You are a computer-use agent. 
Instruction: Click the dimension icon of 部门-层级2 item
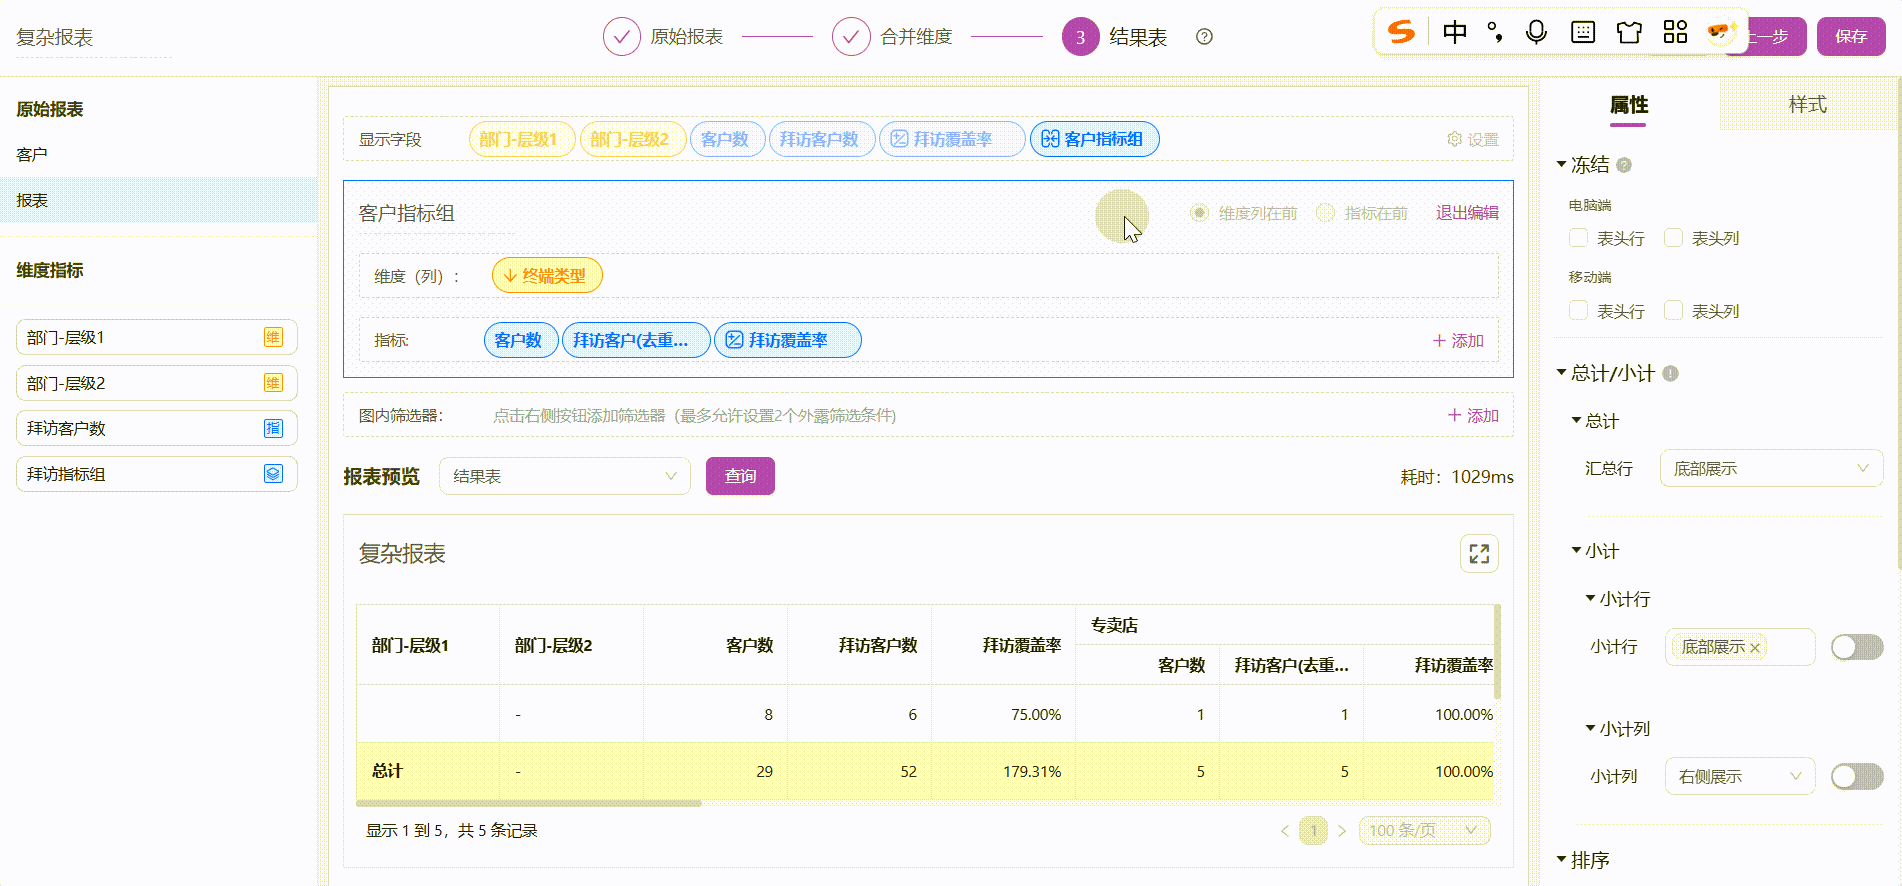273,383
